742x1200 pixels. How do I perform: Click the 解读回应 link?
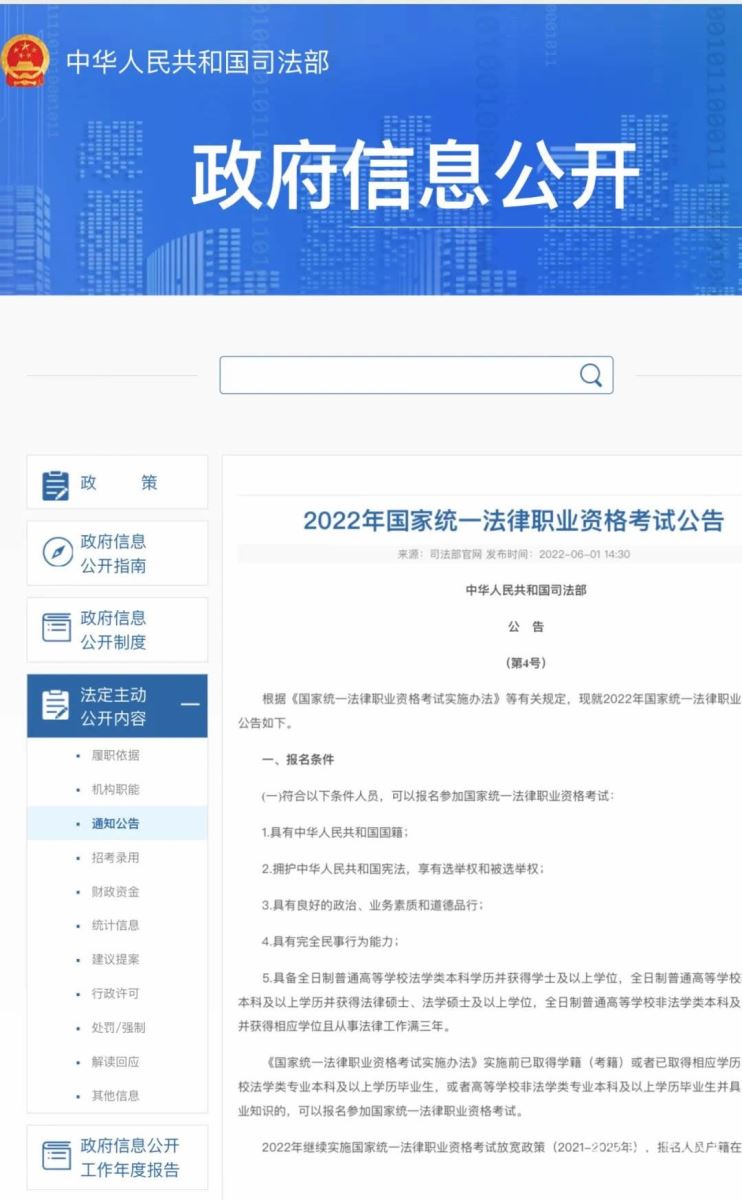pyautogui.click(x=115, y=1061)
